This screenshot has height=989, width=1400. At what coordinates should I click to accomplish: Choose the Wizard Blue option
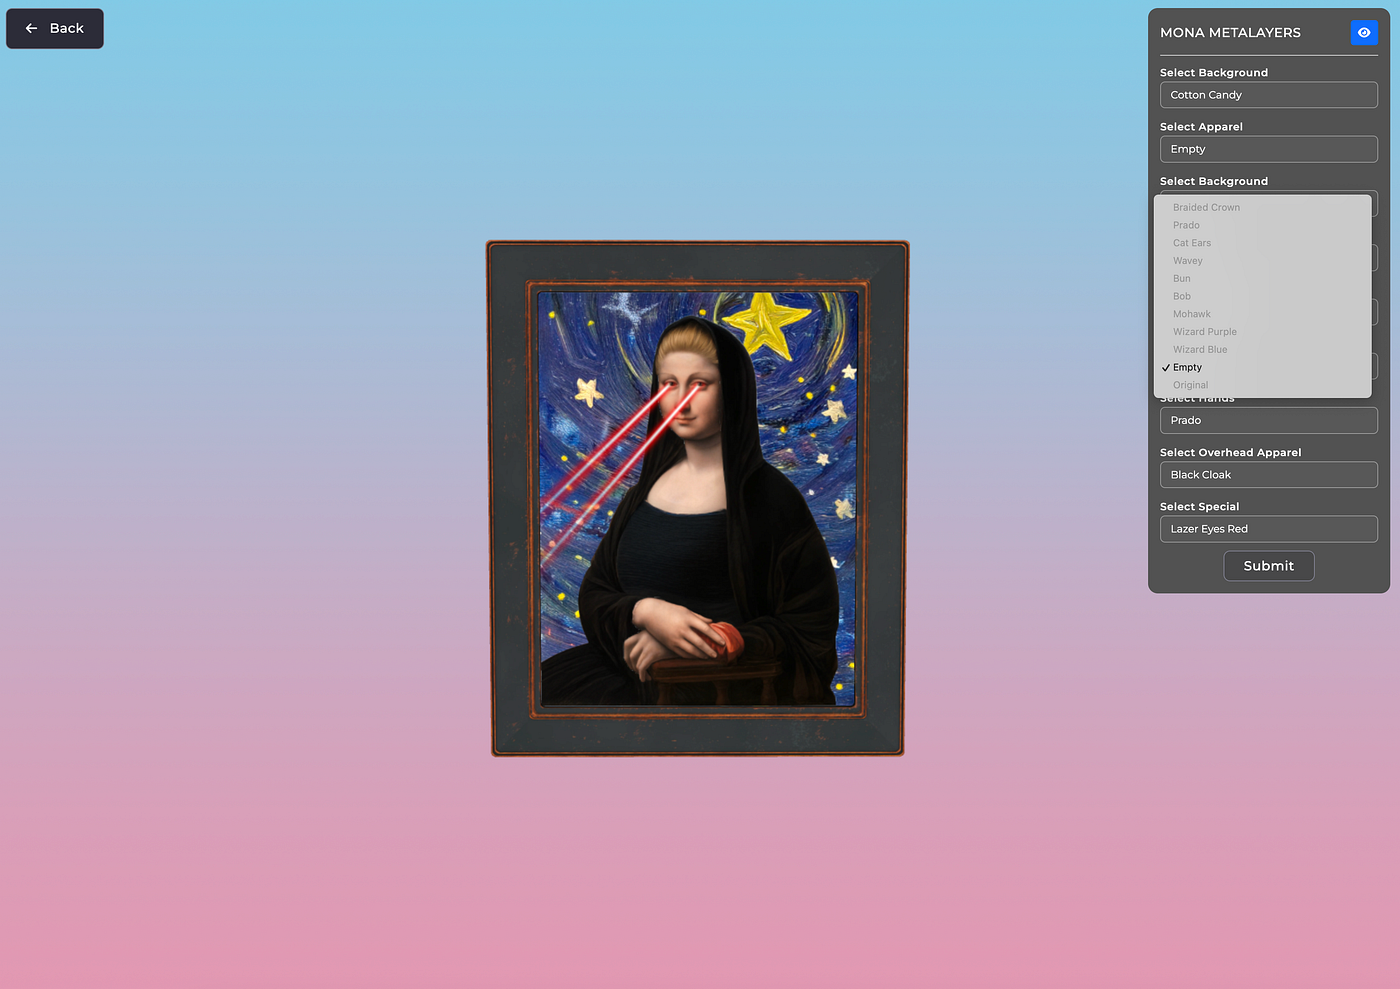1262,350
